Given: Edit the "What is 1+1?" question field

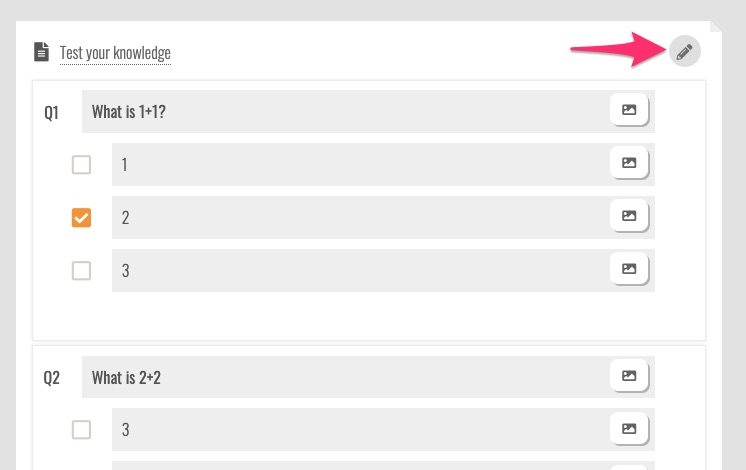Looking at the screenshot, I should pos(340,112).
